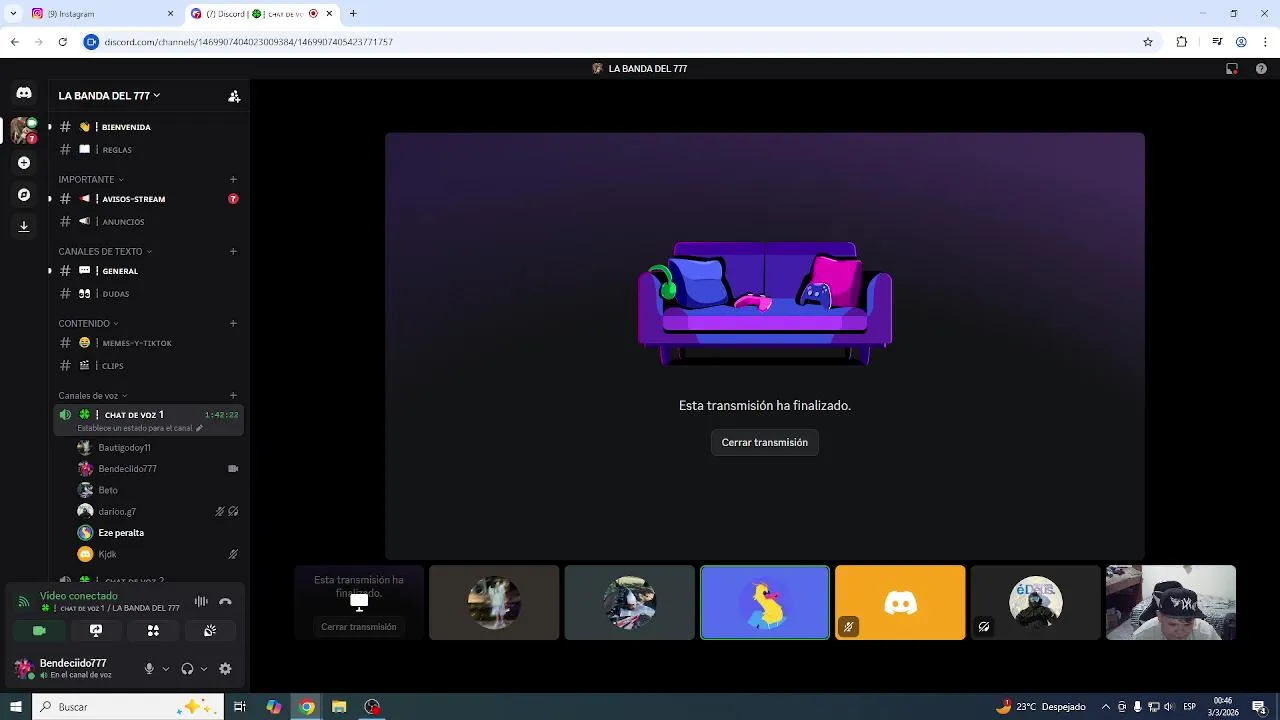Screen dimensions: 1280x720
Task: Switch to the Instagram browser tab
Action: tap(100, 14)
